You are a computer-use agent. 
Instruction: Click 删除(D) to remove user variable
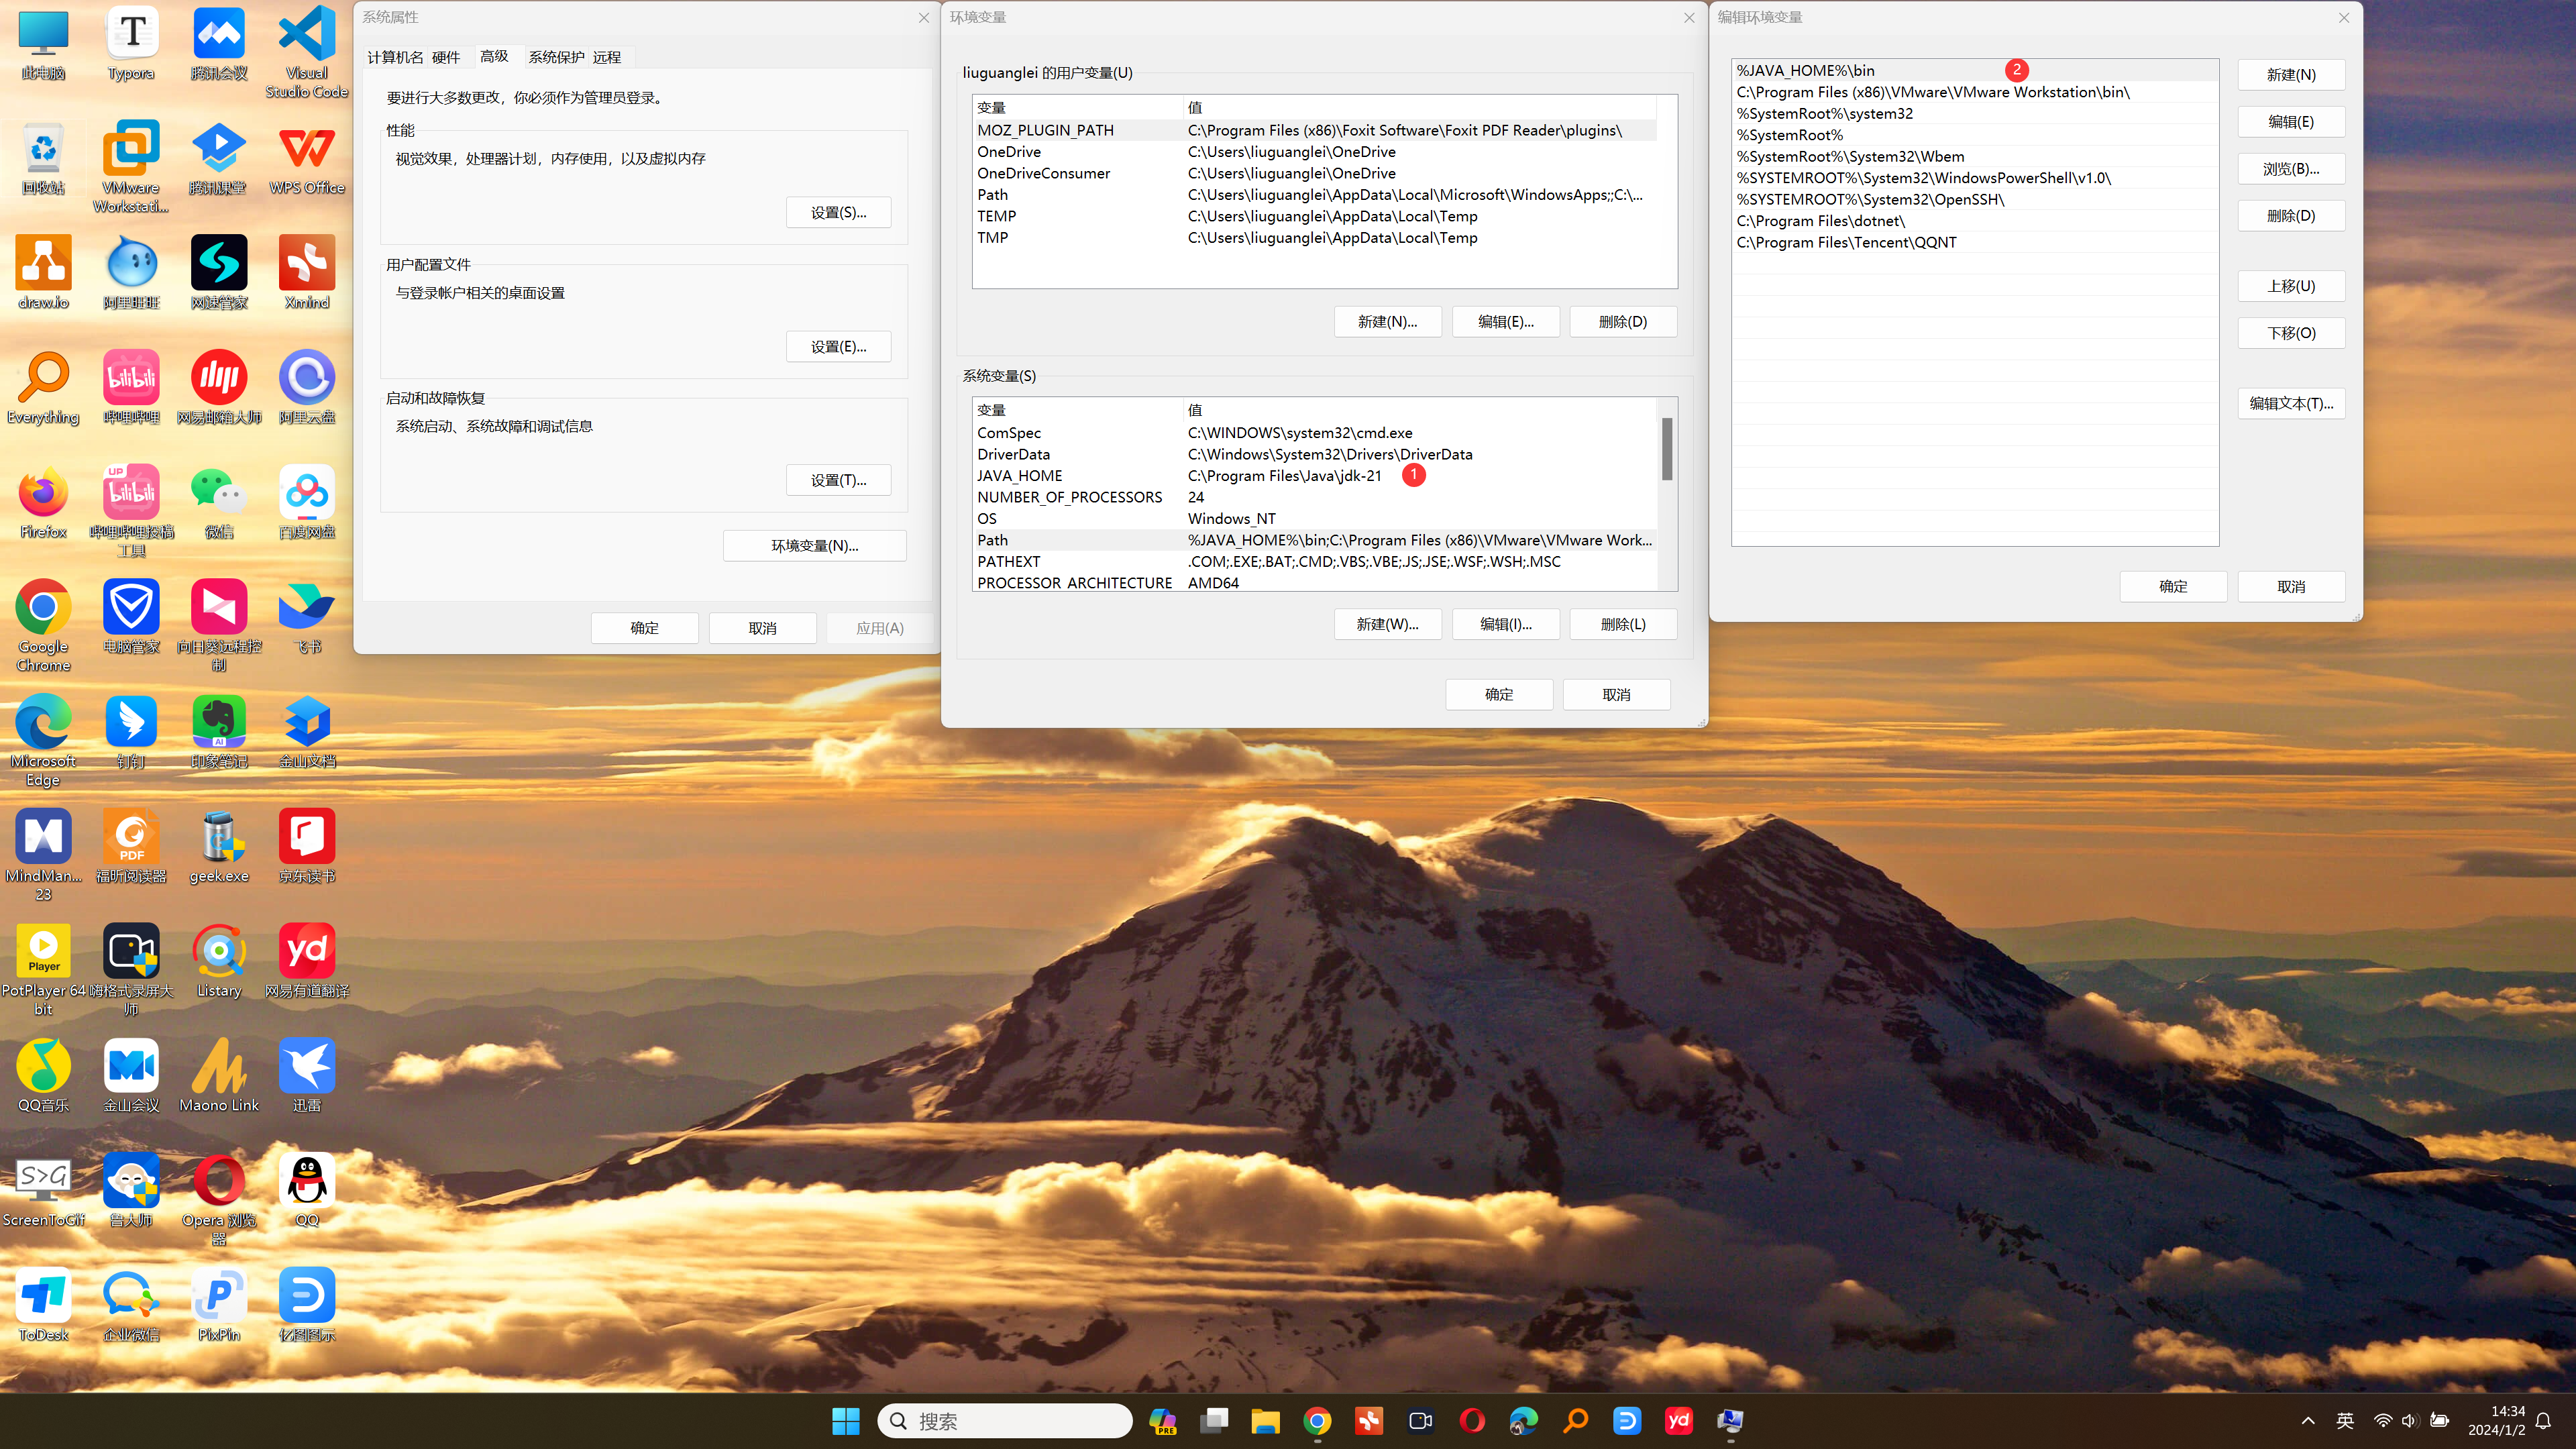pos(1622,320)
